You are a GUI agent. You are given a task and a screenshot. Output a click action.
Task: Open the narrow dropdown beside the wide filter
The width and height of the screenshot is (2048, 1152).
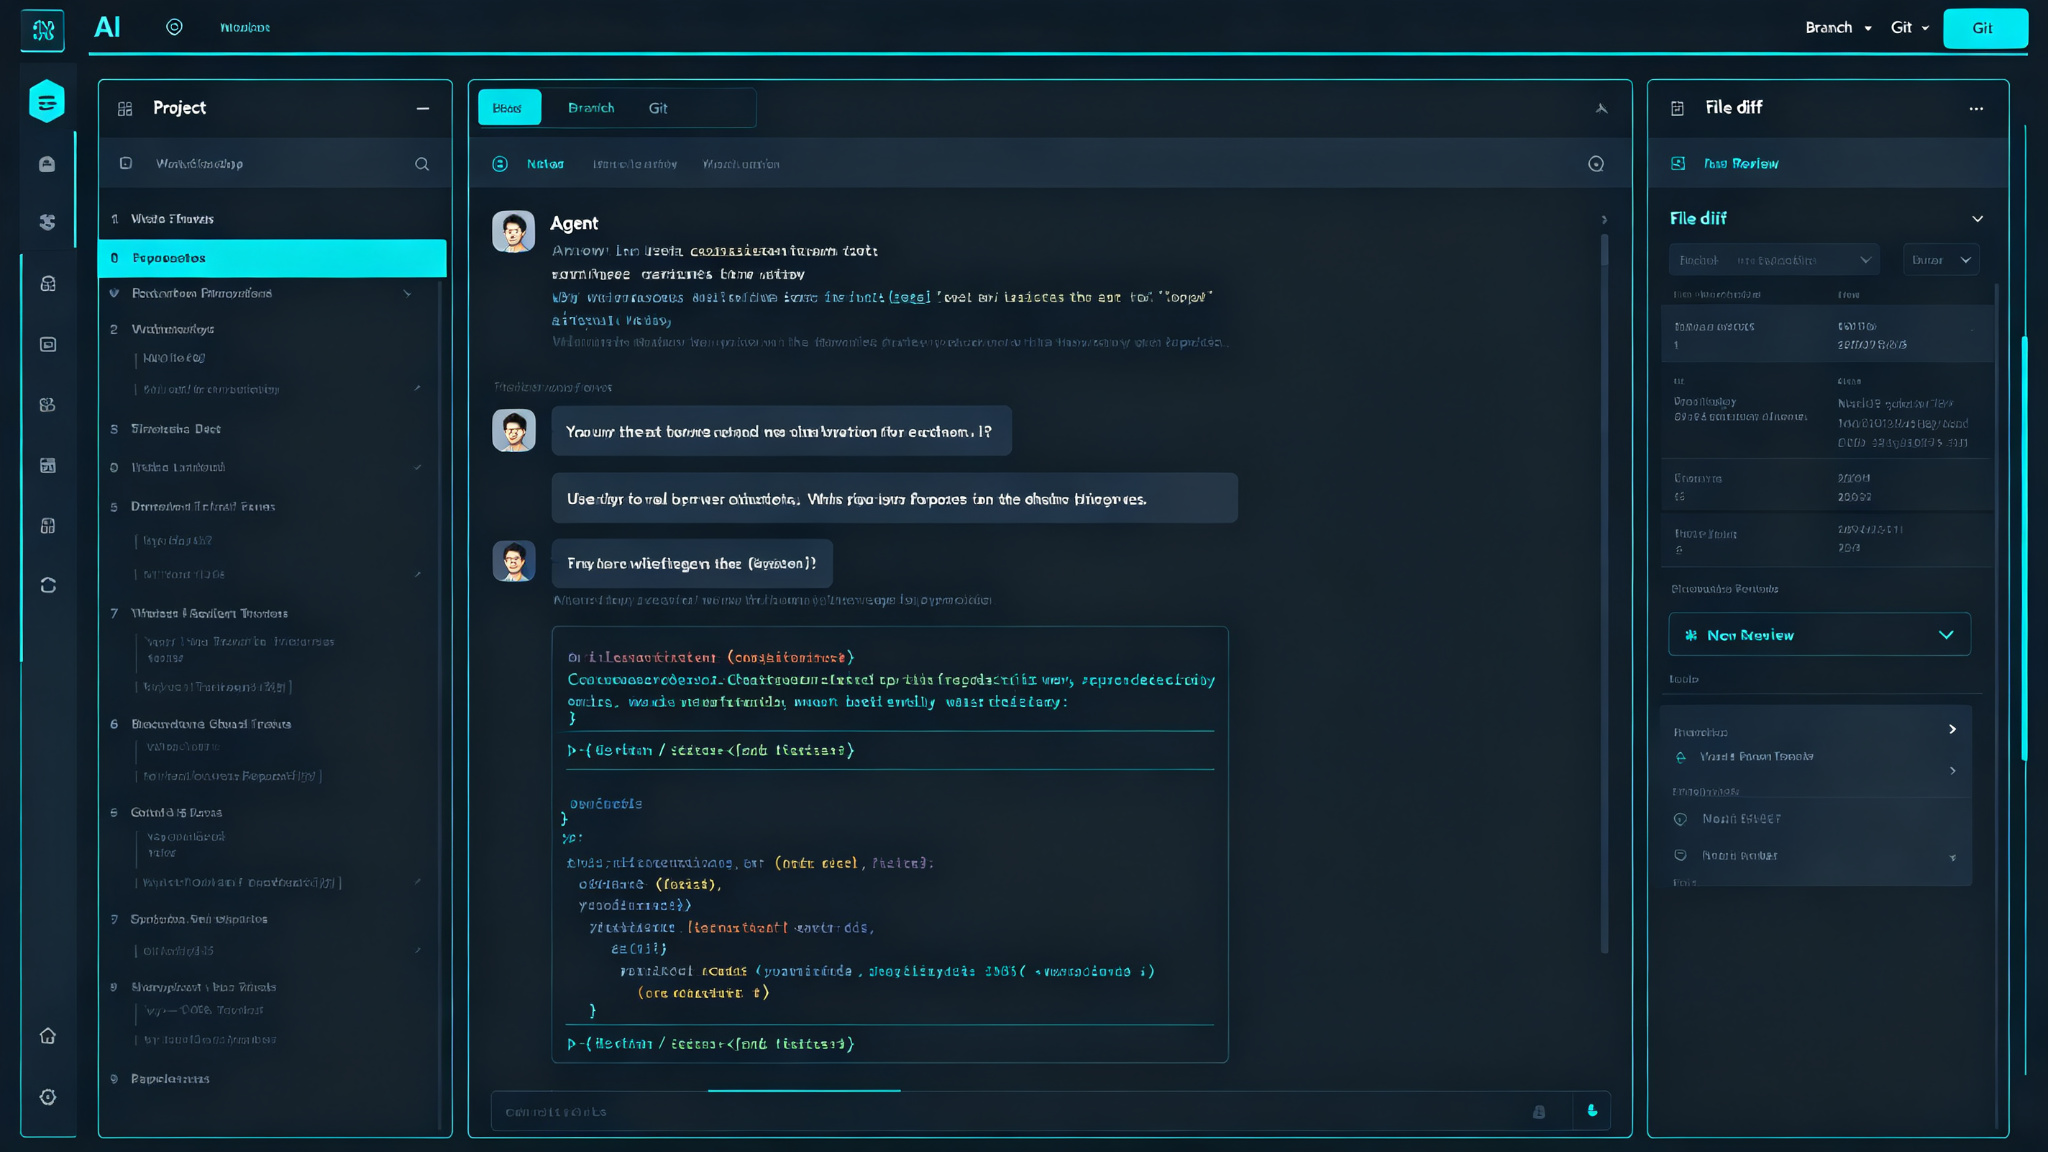pos(1941,260)
